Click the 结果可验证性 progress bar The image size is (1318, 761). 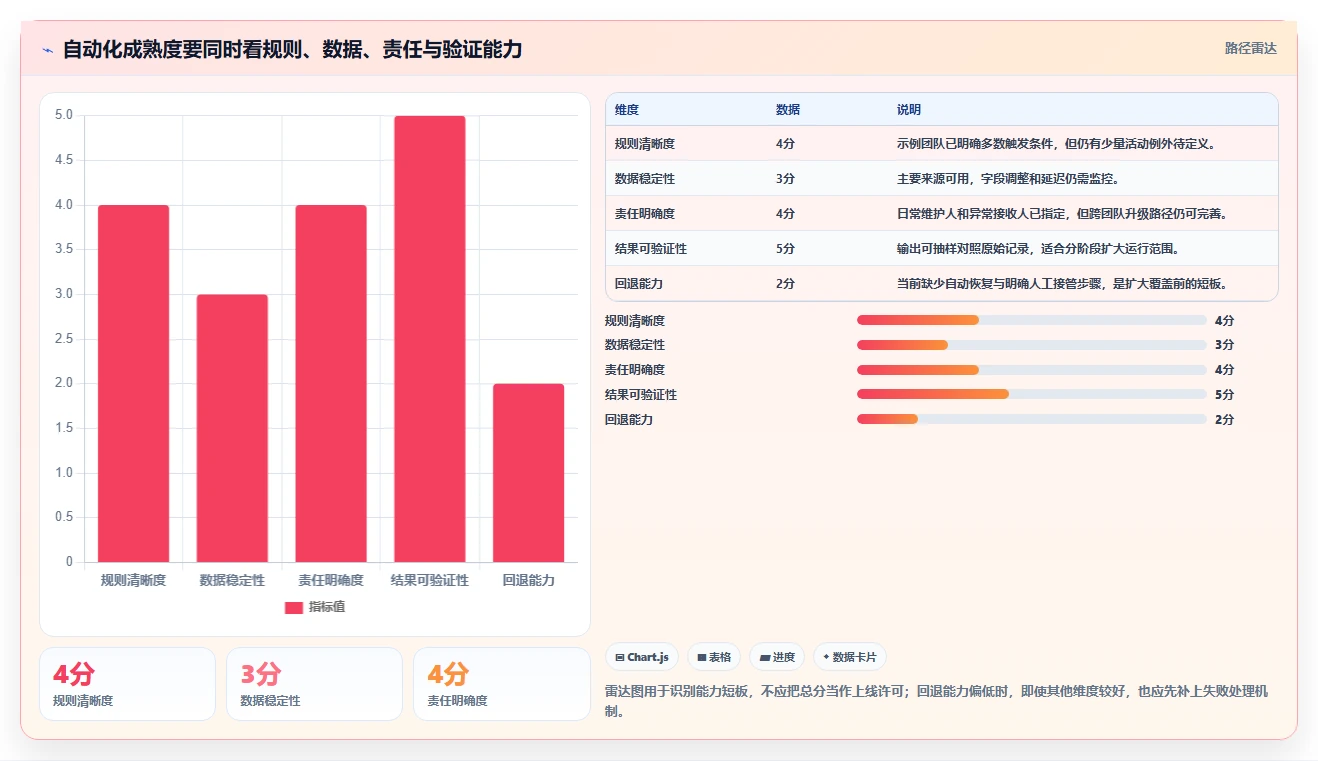click(1031, 395)
